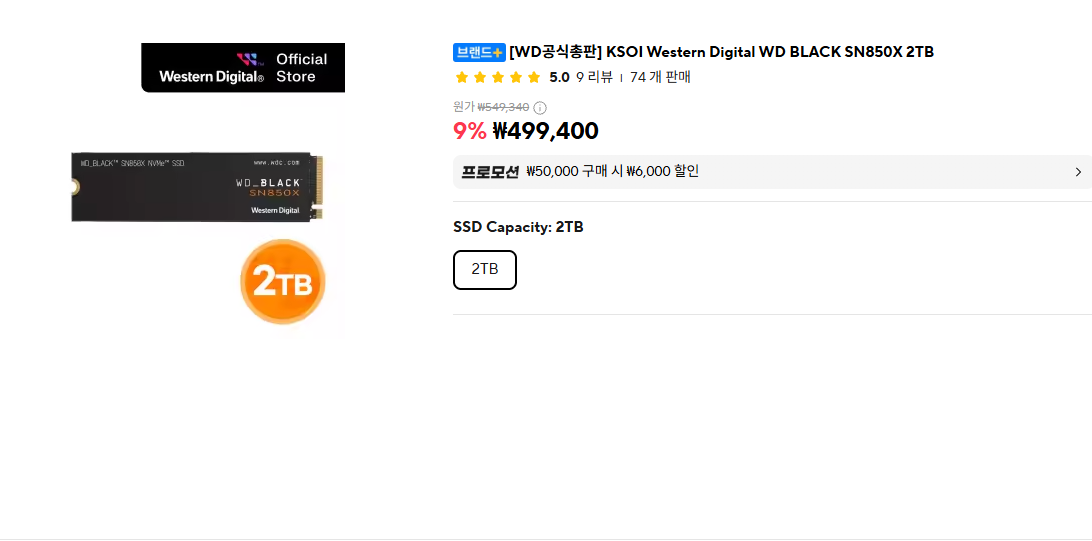Click the 5.0 rating score
The width and height of the screenshot is (1092, 541).
[x=559, y=77]
